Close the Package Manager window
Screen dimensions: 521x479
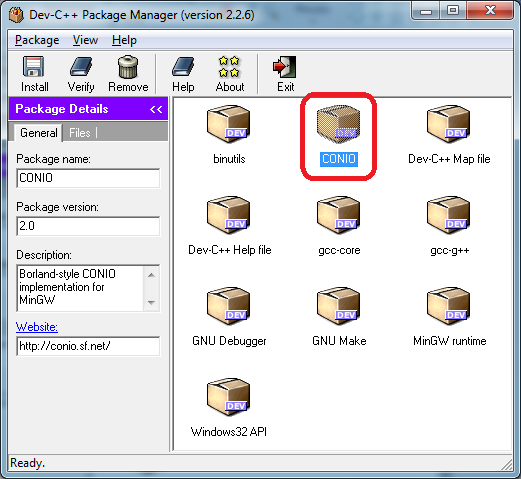[x=490, y=11]
